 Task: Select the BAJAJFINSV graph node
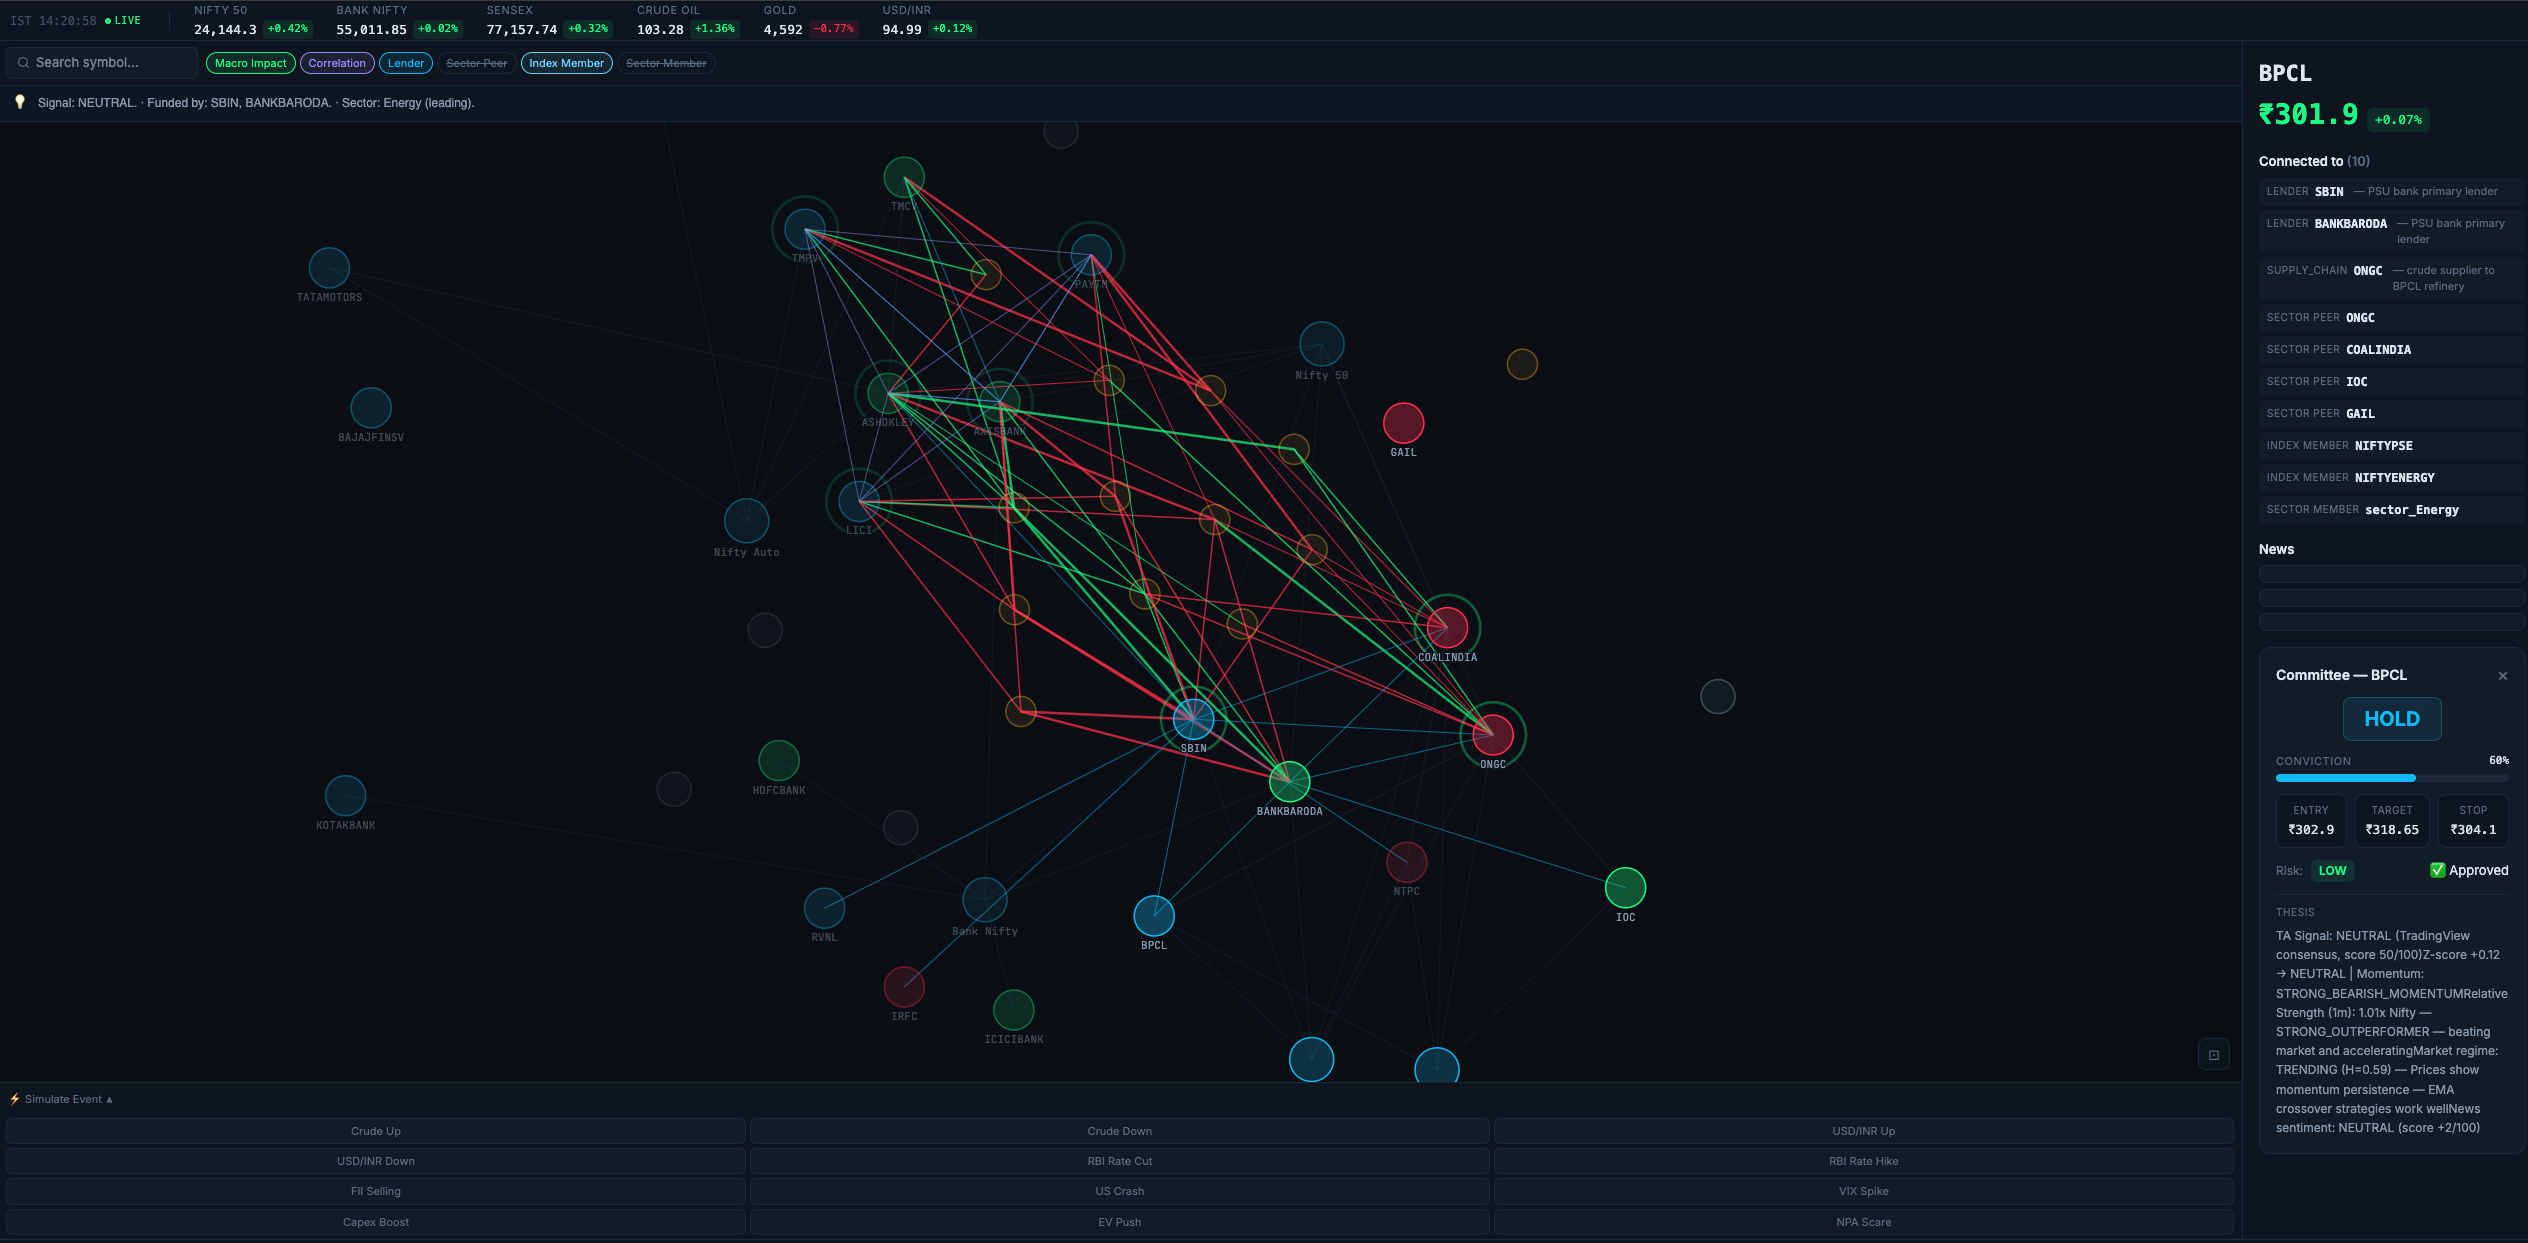371,408
